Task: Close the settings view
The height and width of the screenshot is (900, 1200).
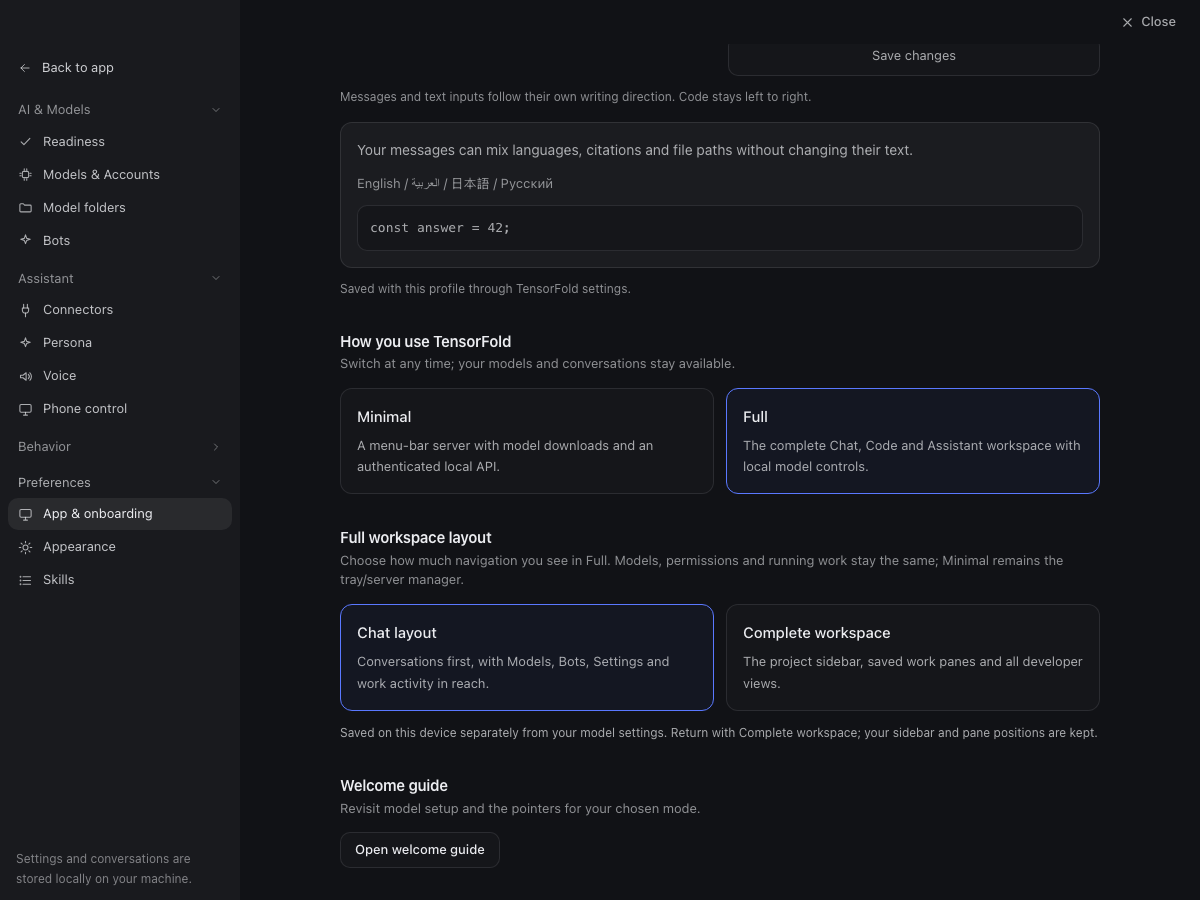Action: pos(1148,22)
